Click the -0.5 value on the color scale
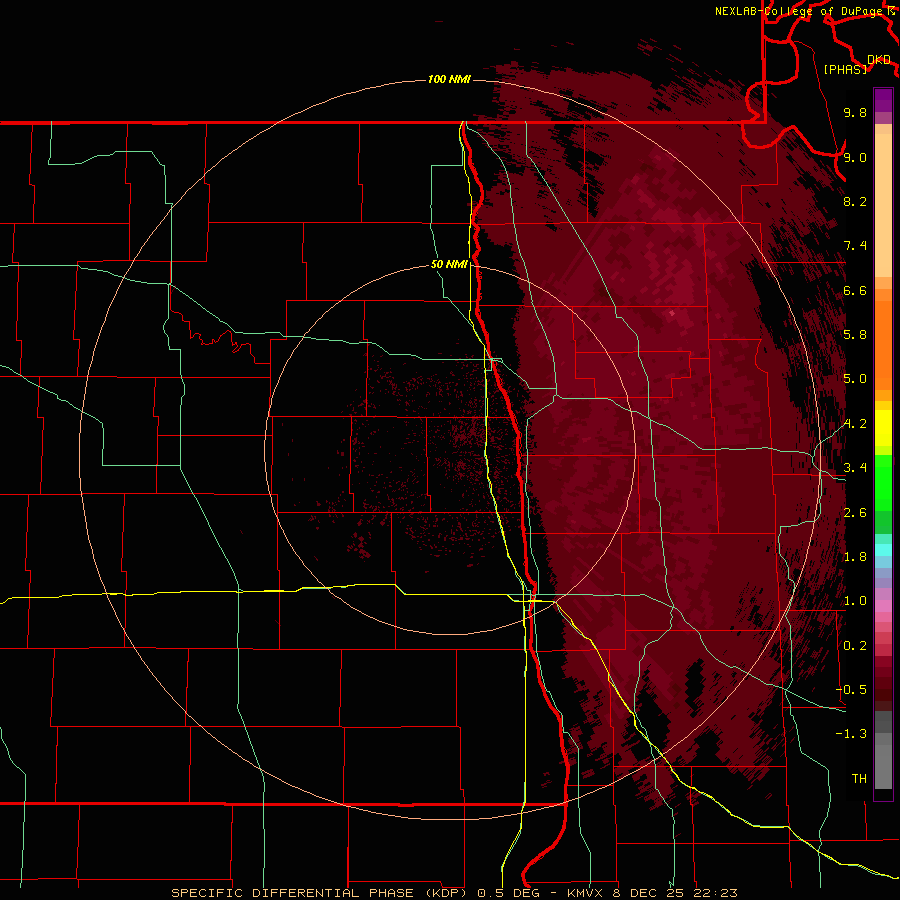 (x=851, y=690)
